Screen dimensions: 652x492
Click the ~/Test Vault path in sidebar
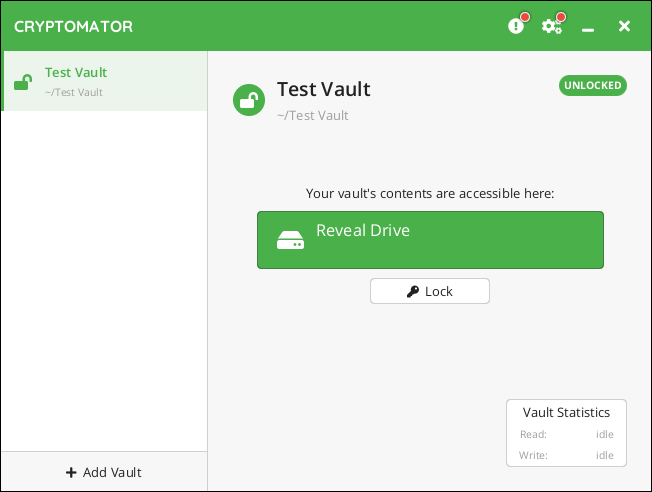point(74,92)
